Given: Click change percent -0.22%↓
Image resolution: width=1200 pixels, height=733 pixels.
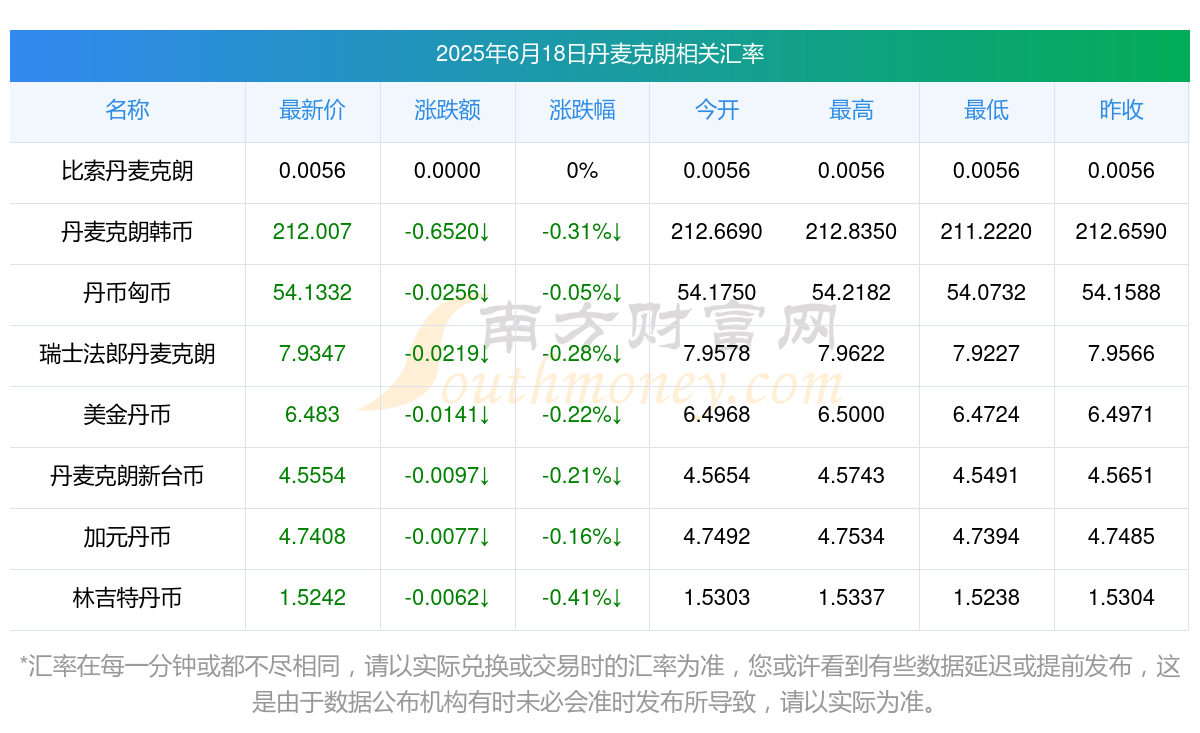Looking at the screenshot, I should pos(582,415).
